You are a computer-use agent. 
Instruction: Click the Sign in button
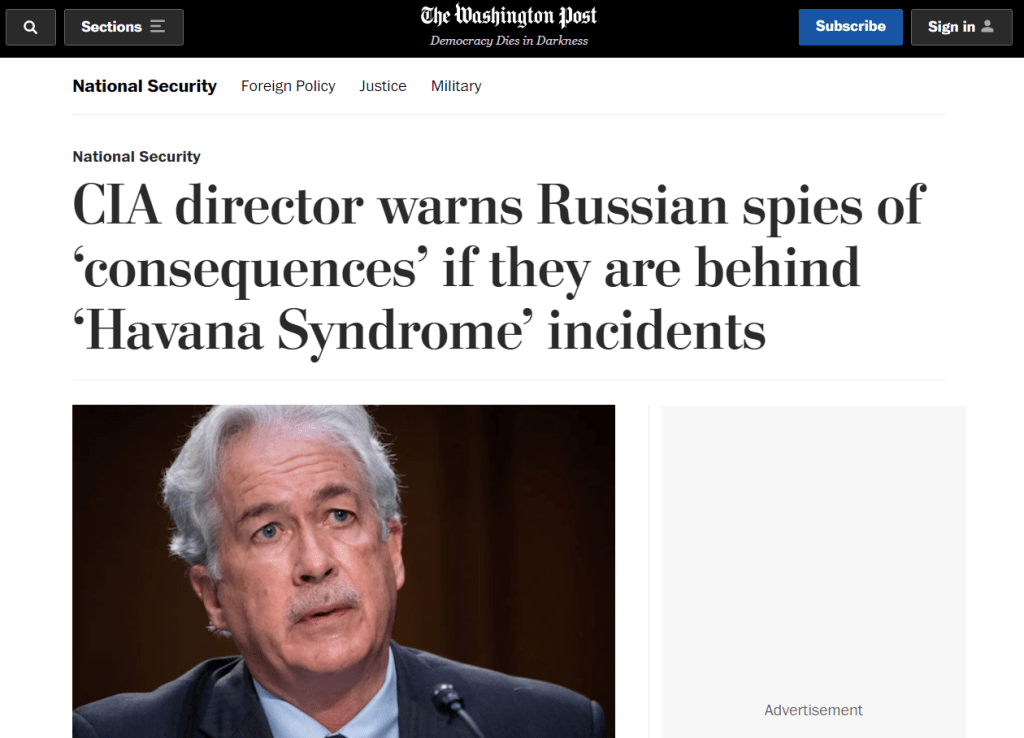961,27
